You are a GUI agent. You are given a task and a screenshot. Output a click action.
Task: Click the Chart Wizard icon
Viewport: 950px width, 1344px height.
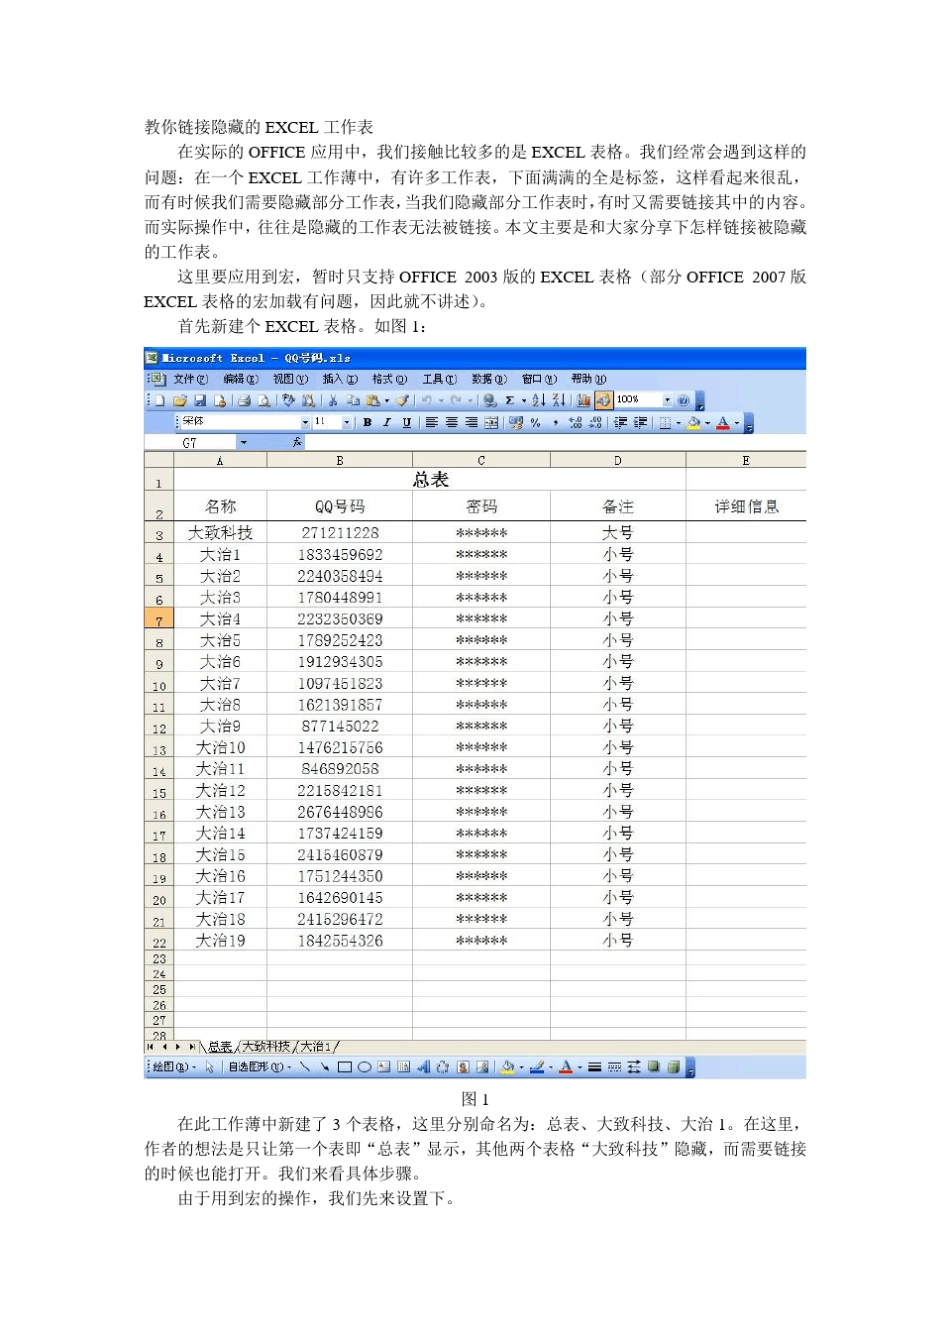click(x=583, y=400)
